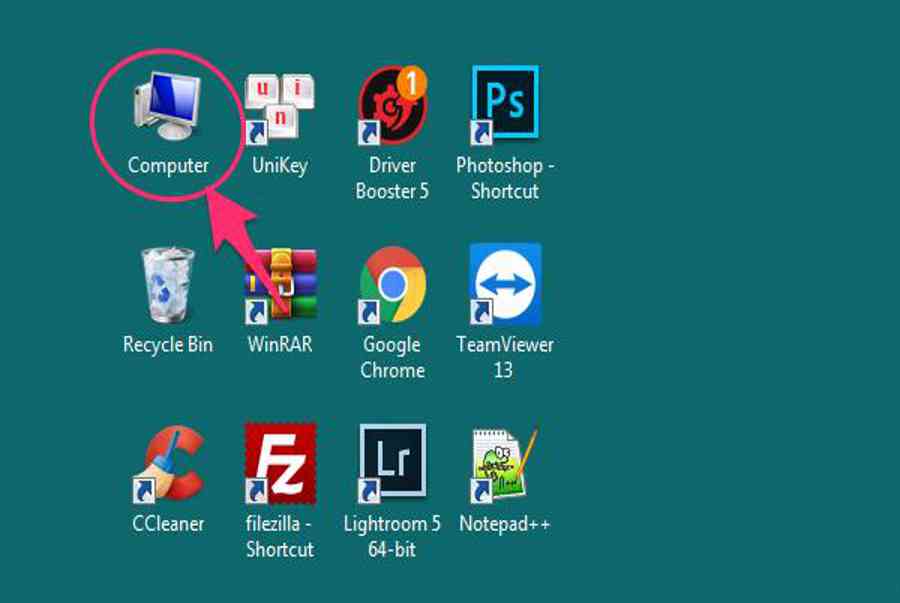Click the 'UniKey' label text

[x=280, y=165]
